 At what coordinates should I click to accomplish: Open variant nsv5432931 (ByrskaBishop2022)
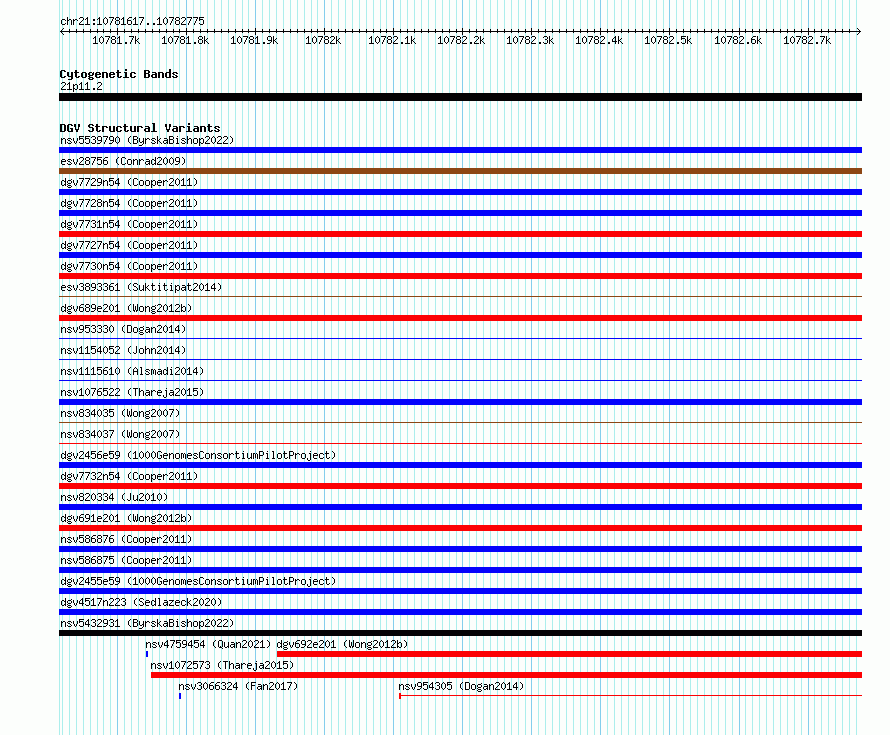[147, 623]
